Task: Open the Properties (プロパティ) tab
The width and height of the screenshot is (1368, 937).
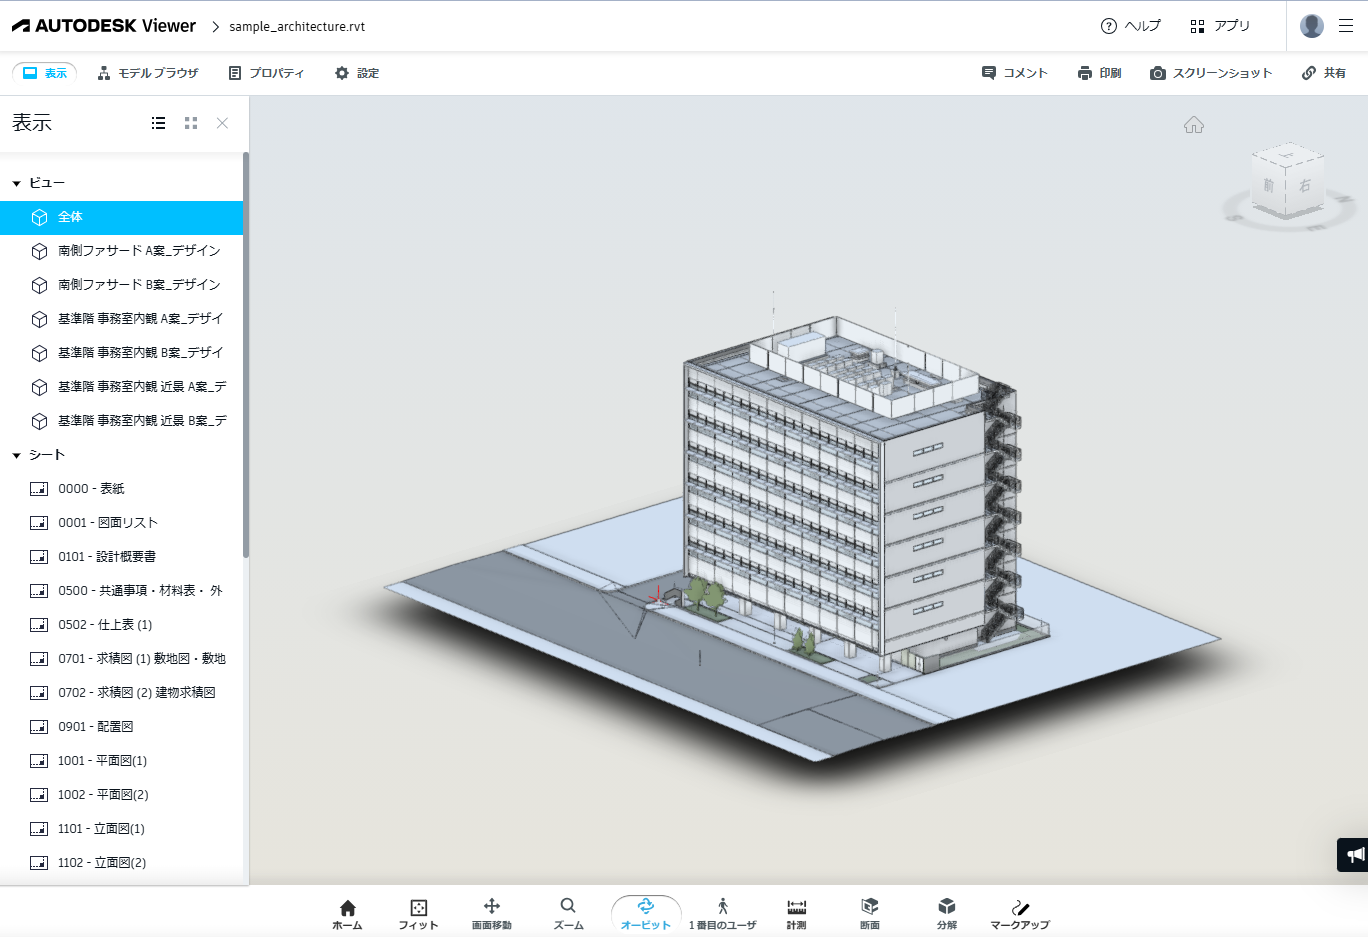Action: 266,73
